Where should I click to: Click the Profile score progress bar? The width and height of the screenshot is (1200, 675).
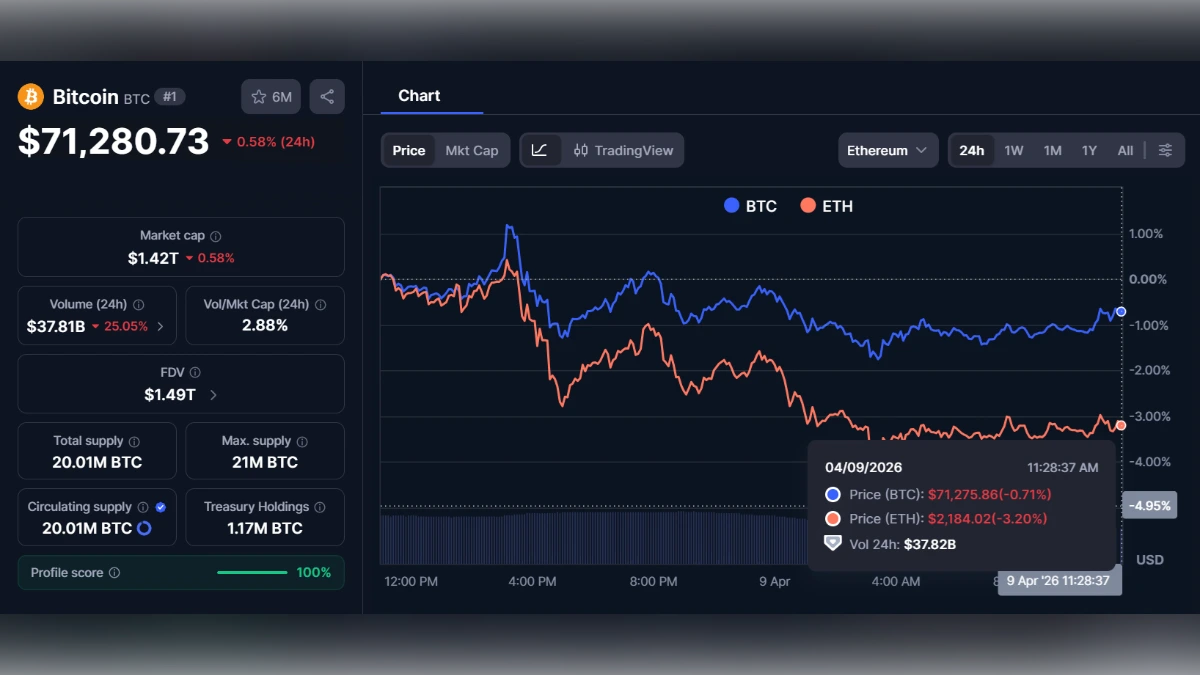point(252,572)
